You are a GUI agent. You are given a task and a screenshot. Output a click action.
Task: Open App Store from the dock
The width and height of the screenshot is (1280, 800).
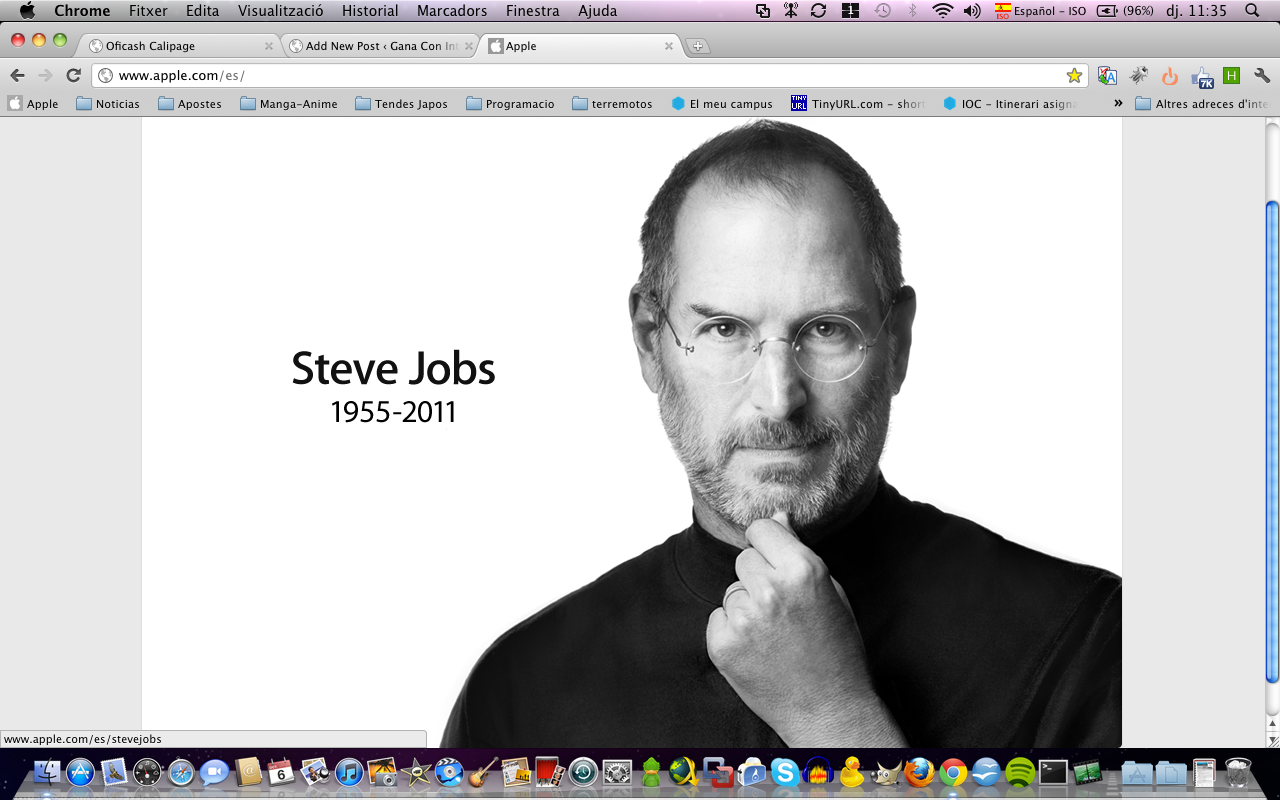(x=80, y=772)
